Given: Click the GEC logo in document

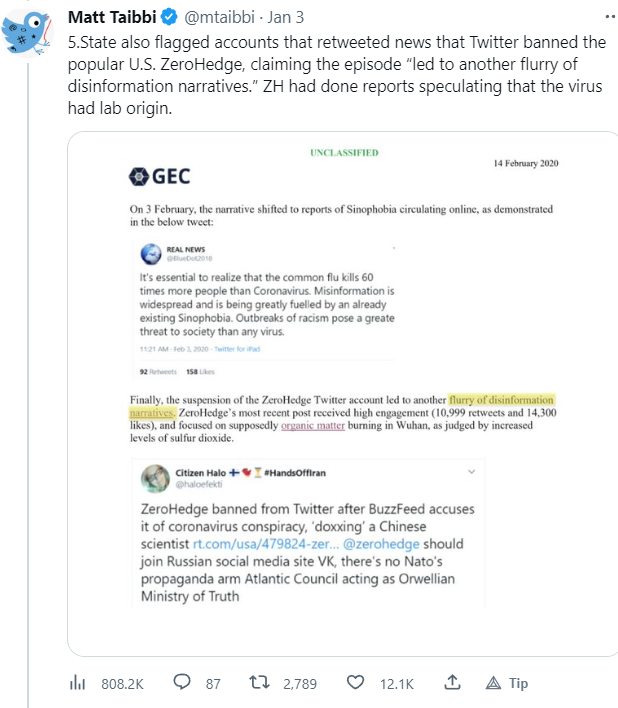Looking at the screenshot, I should click(159, 177).
